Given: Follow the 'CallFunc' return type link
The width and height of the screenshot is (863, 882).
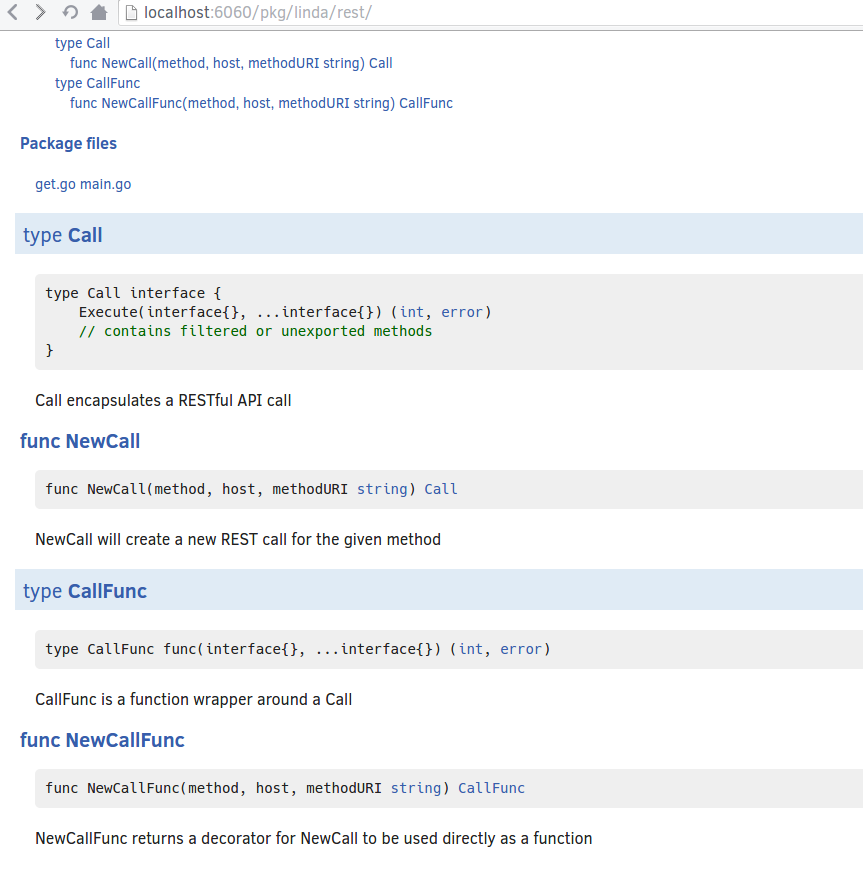Looking at the screenshot, I should point(492,789).
